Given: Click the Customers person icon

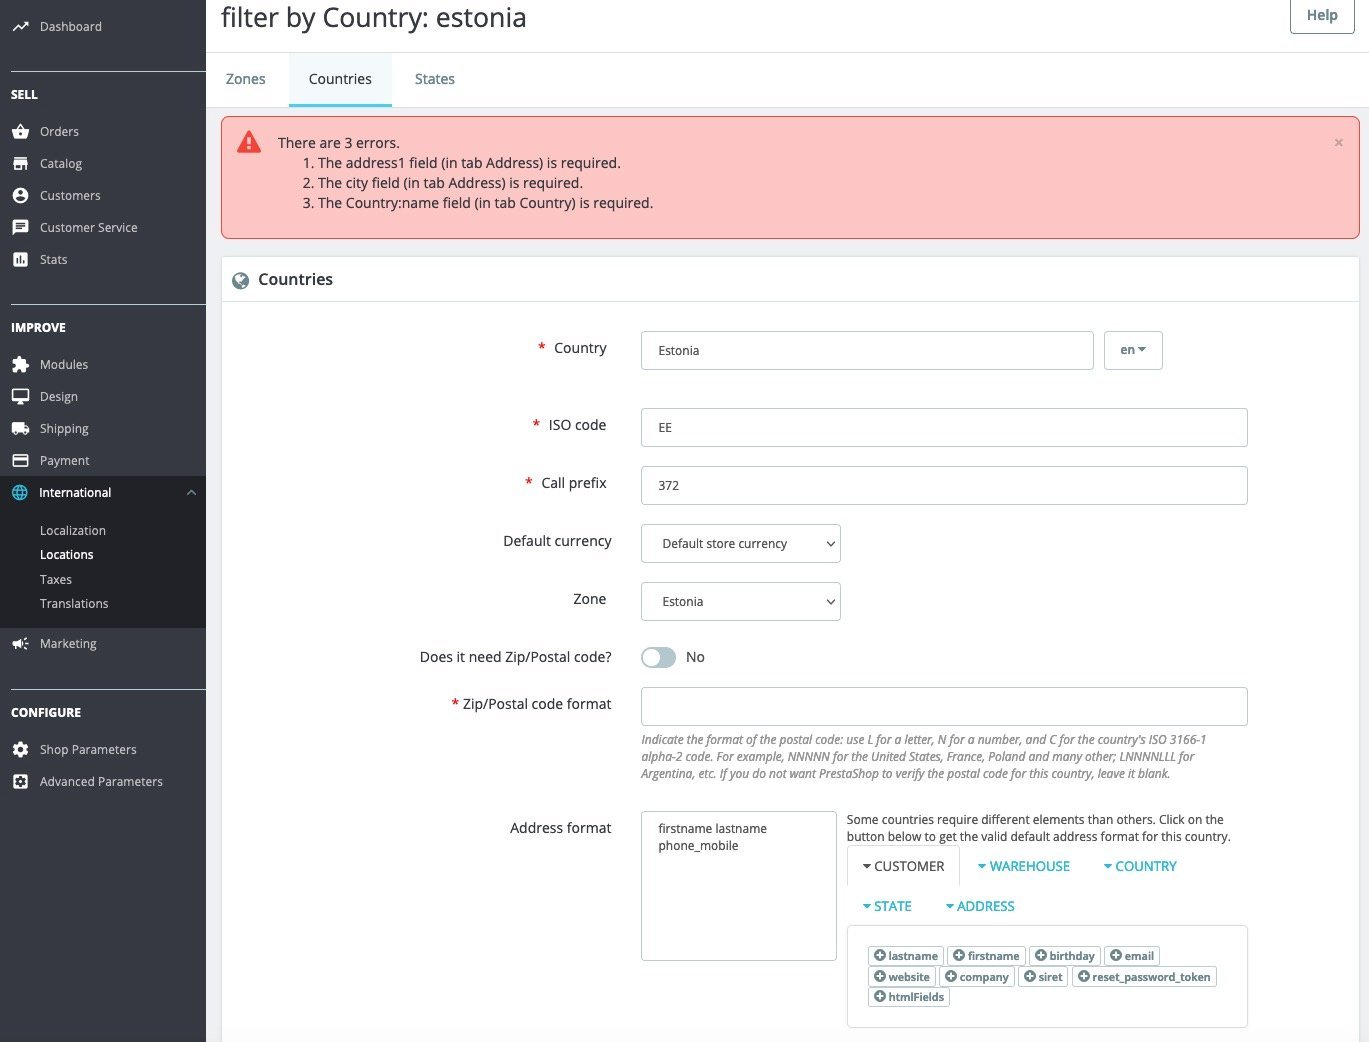Looking at the screenshot, I should [20, 196].
